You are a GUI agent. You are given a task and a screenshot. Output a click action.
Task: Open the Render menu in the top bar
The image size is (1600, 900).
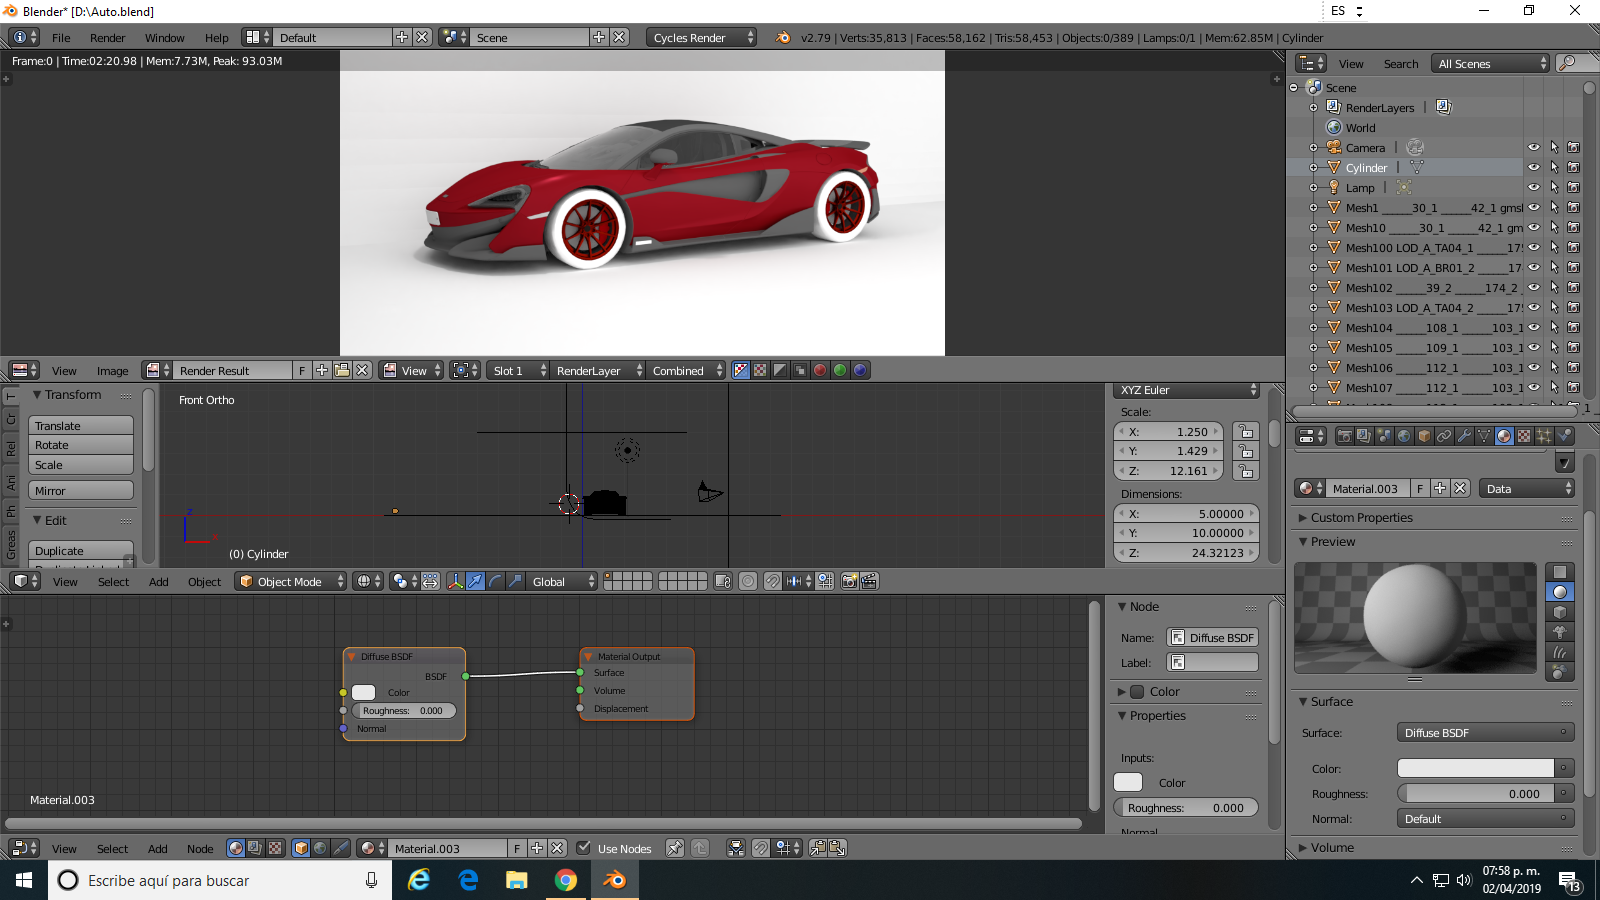(107, 37)
